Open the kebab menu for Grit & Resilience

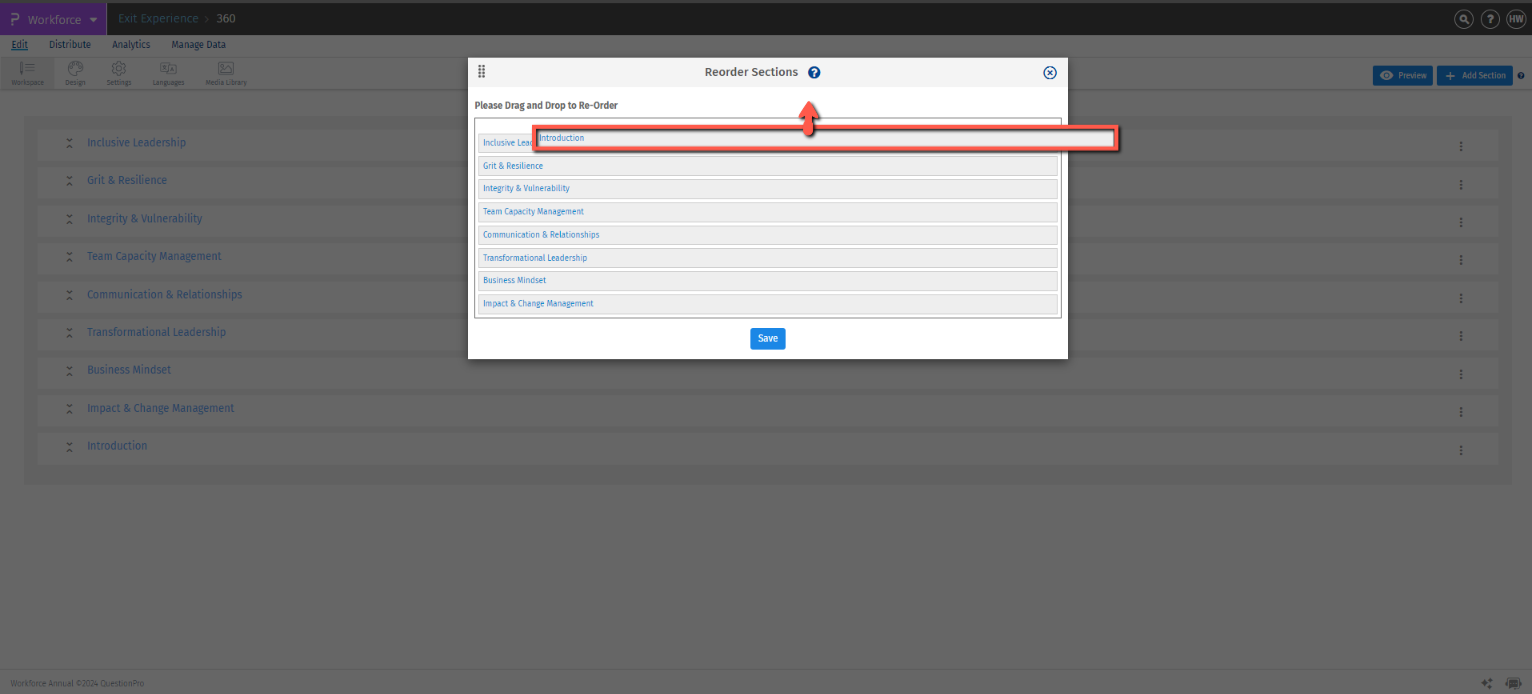click(1461, 184)
